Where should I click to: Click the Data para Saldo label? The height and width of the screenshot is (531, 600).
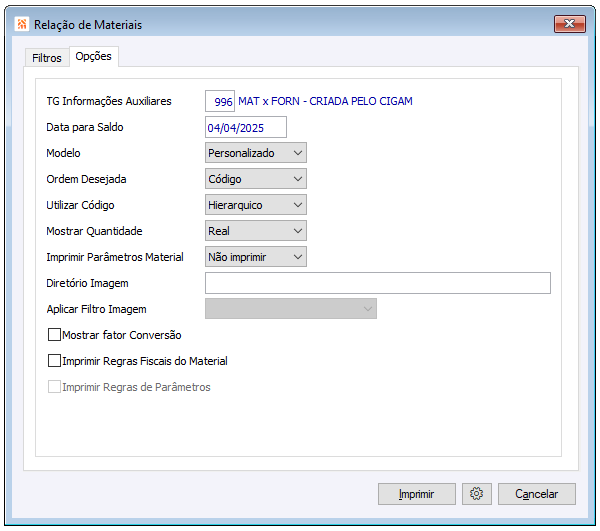[x=85, y=127]
